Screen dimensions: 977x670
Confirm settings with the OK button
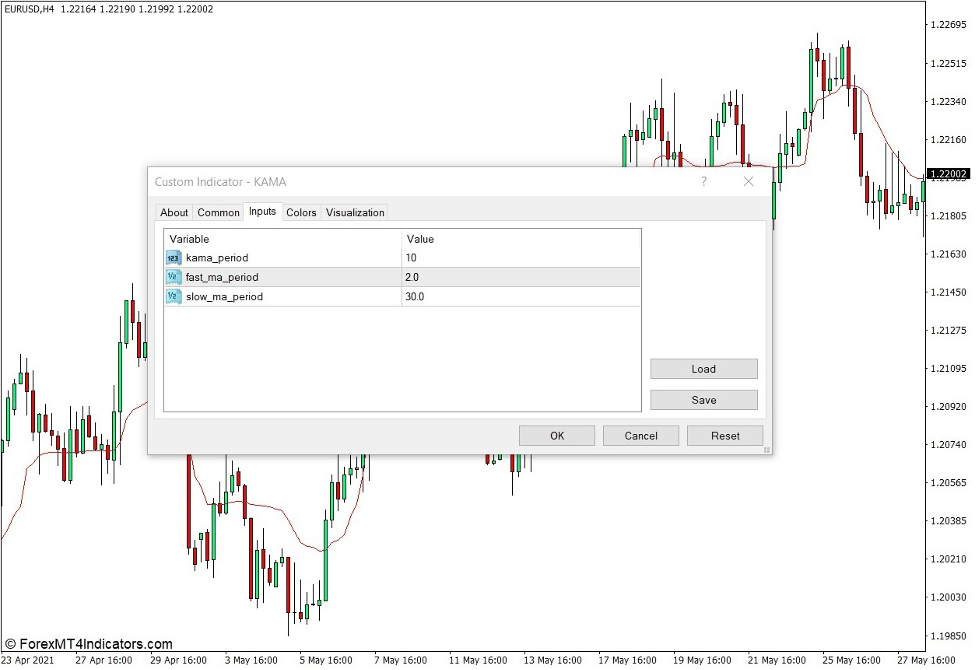pos(556,435)
